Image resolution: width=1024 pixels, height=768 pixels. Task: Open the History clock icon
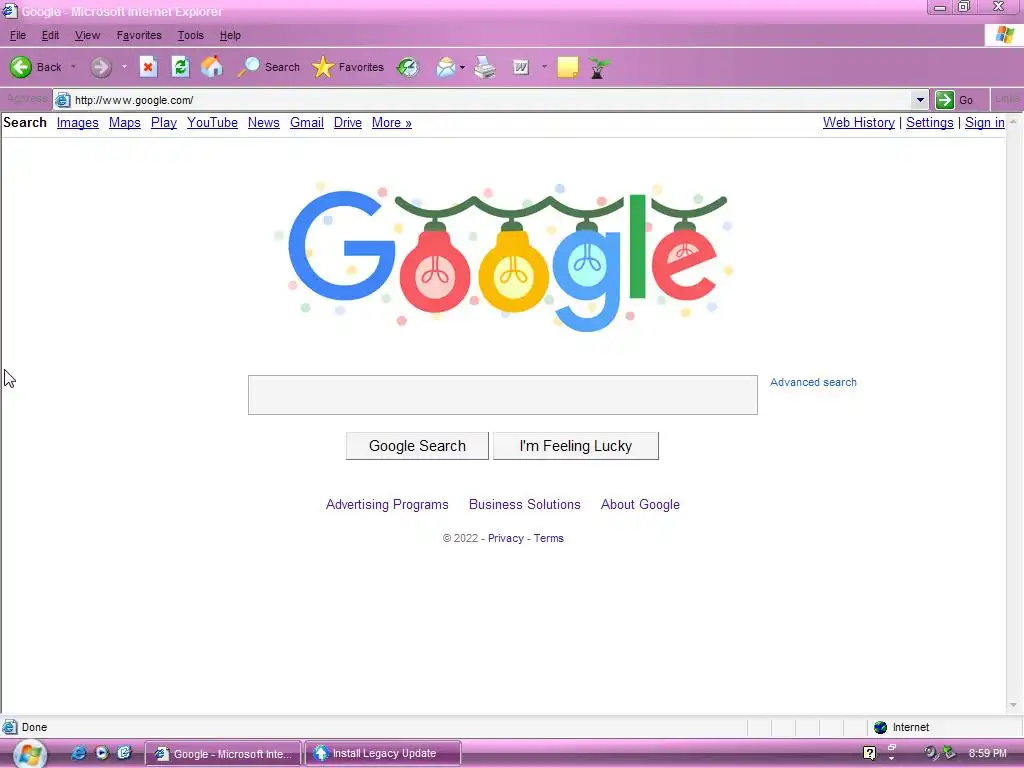click(408, 67)
